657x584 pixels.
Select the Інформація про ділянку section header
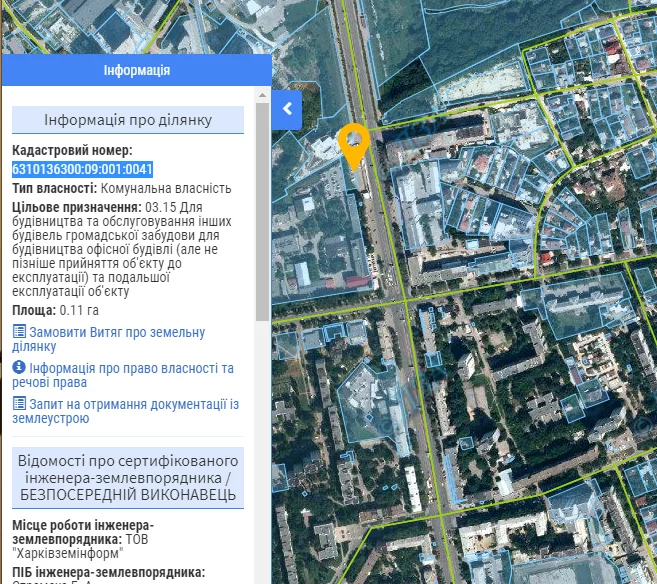click(x=127, y=120)
